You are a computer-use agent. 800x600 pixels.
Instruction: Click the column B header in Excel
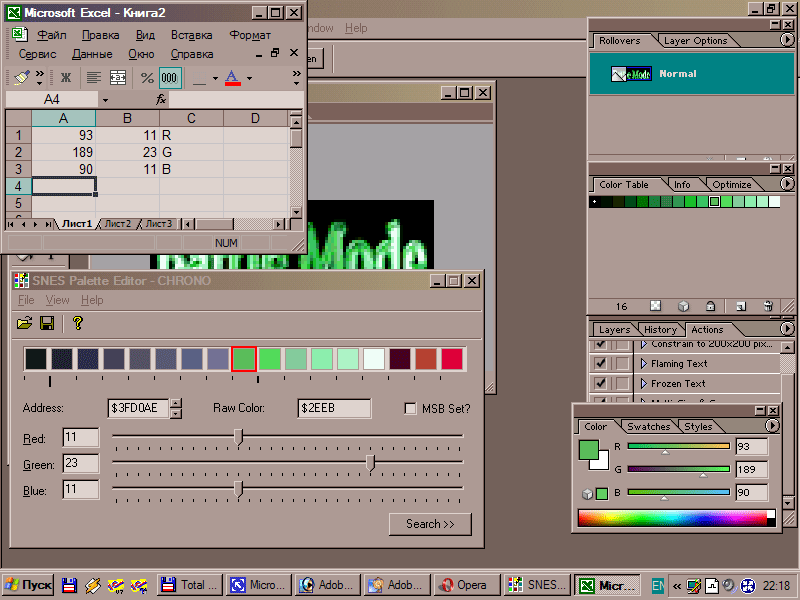pos(128,118)
